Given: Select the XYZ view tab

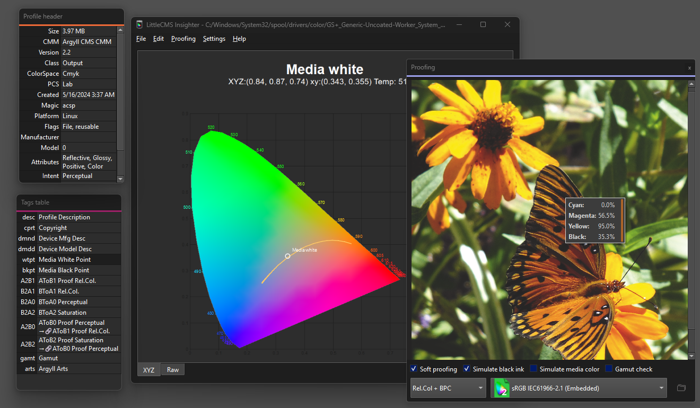Looking at the screenshot, I should point(148,370).
